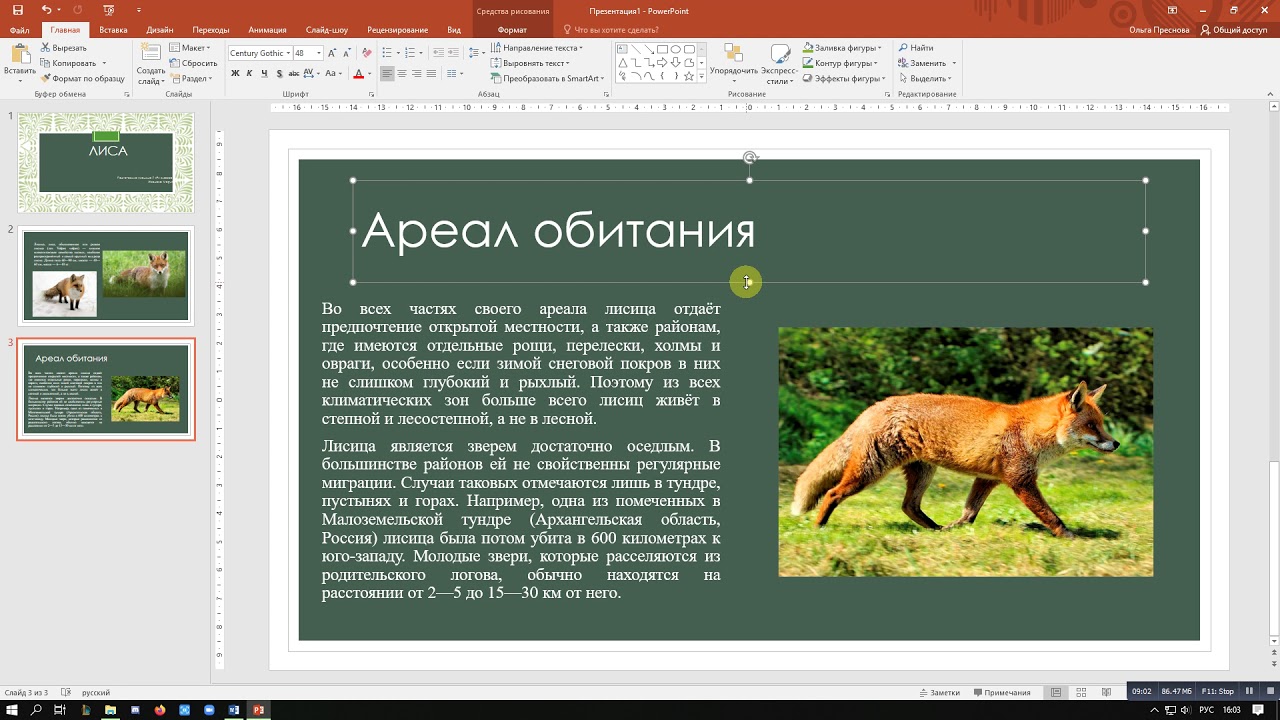1280x720 pixels.
Task: Open shape effects (Эффекты фигуры)
Action: point(844,78)
